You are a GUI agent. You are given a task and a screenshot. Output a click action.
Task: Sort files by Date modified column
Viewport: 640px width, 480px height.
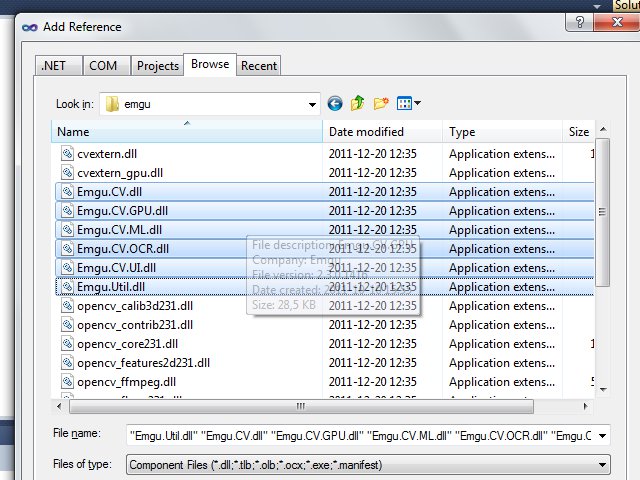[382, 132]
